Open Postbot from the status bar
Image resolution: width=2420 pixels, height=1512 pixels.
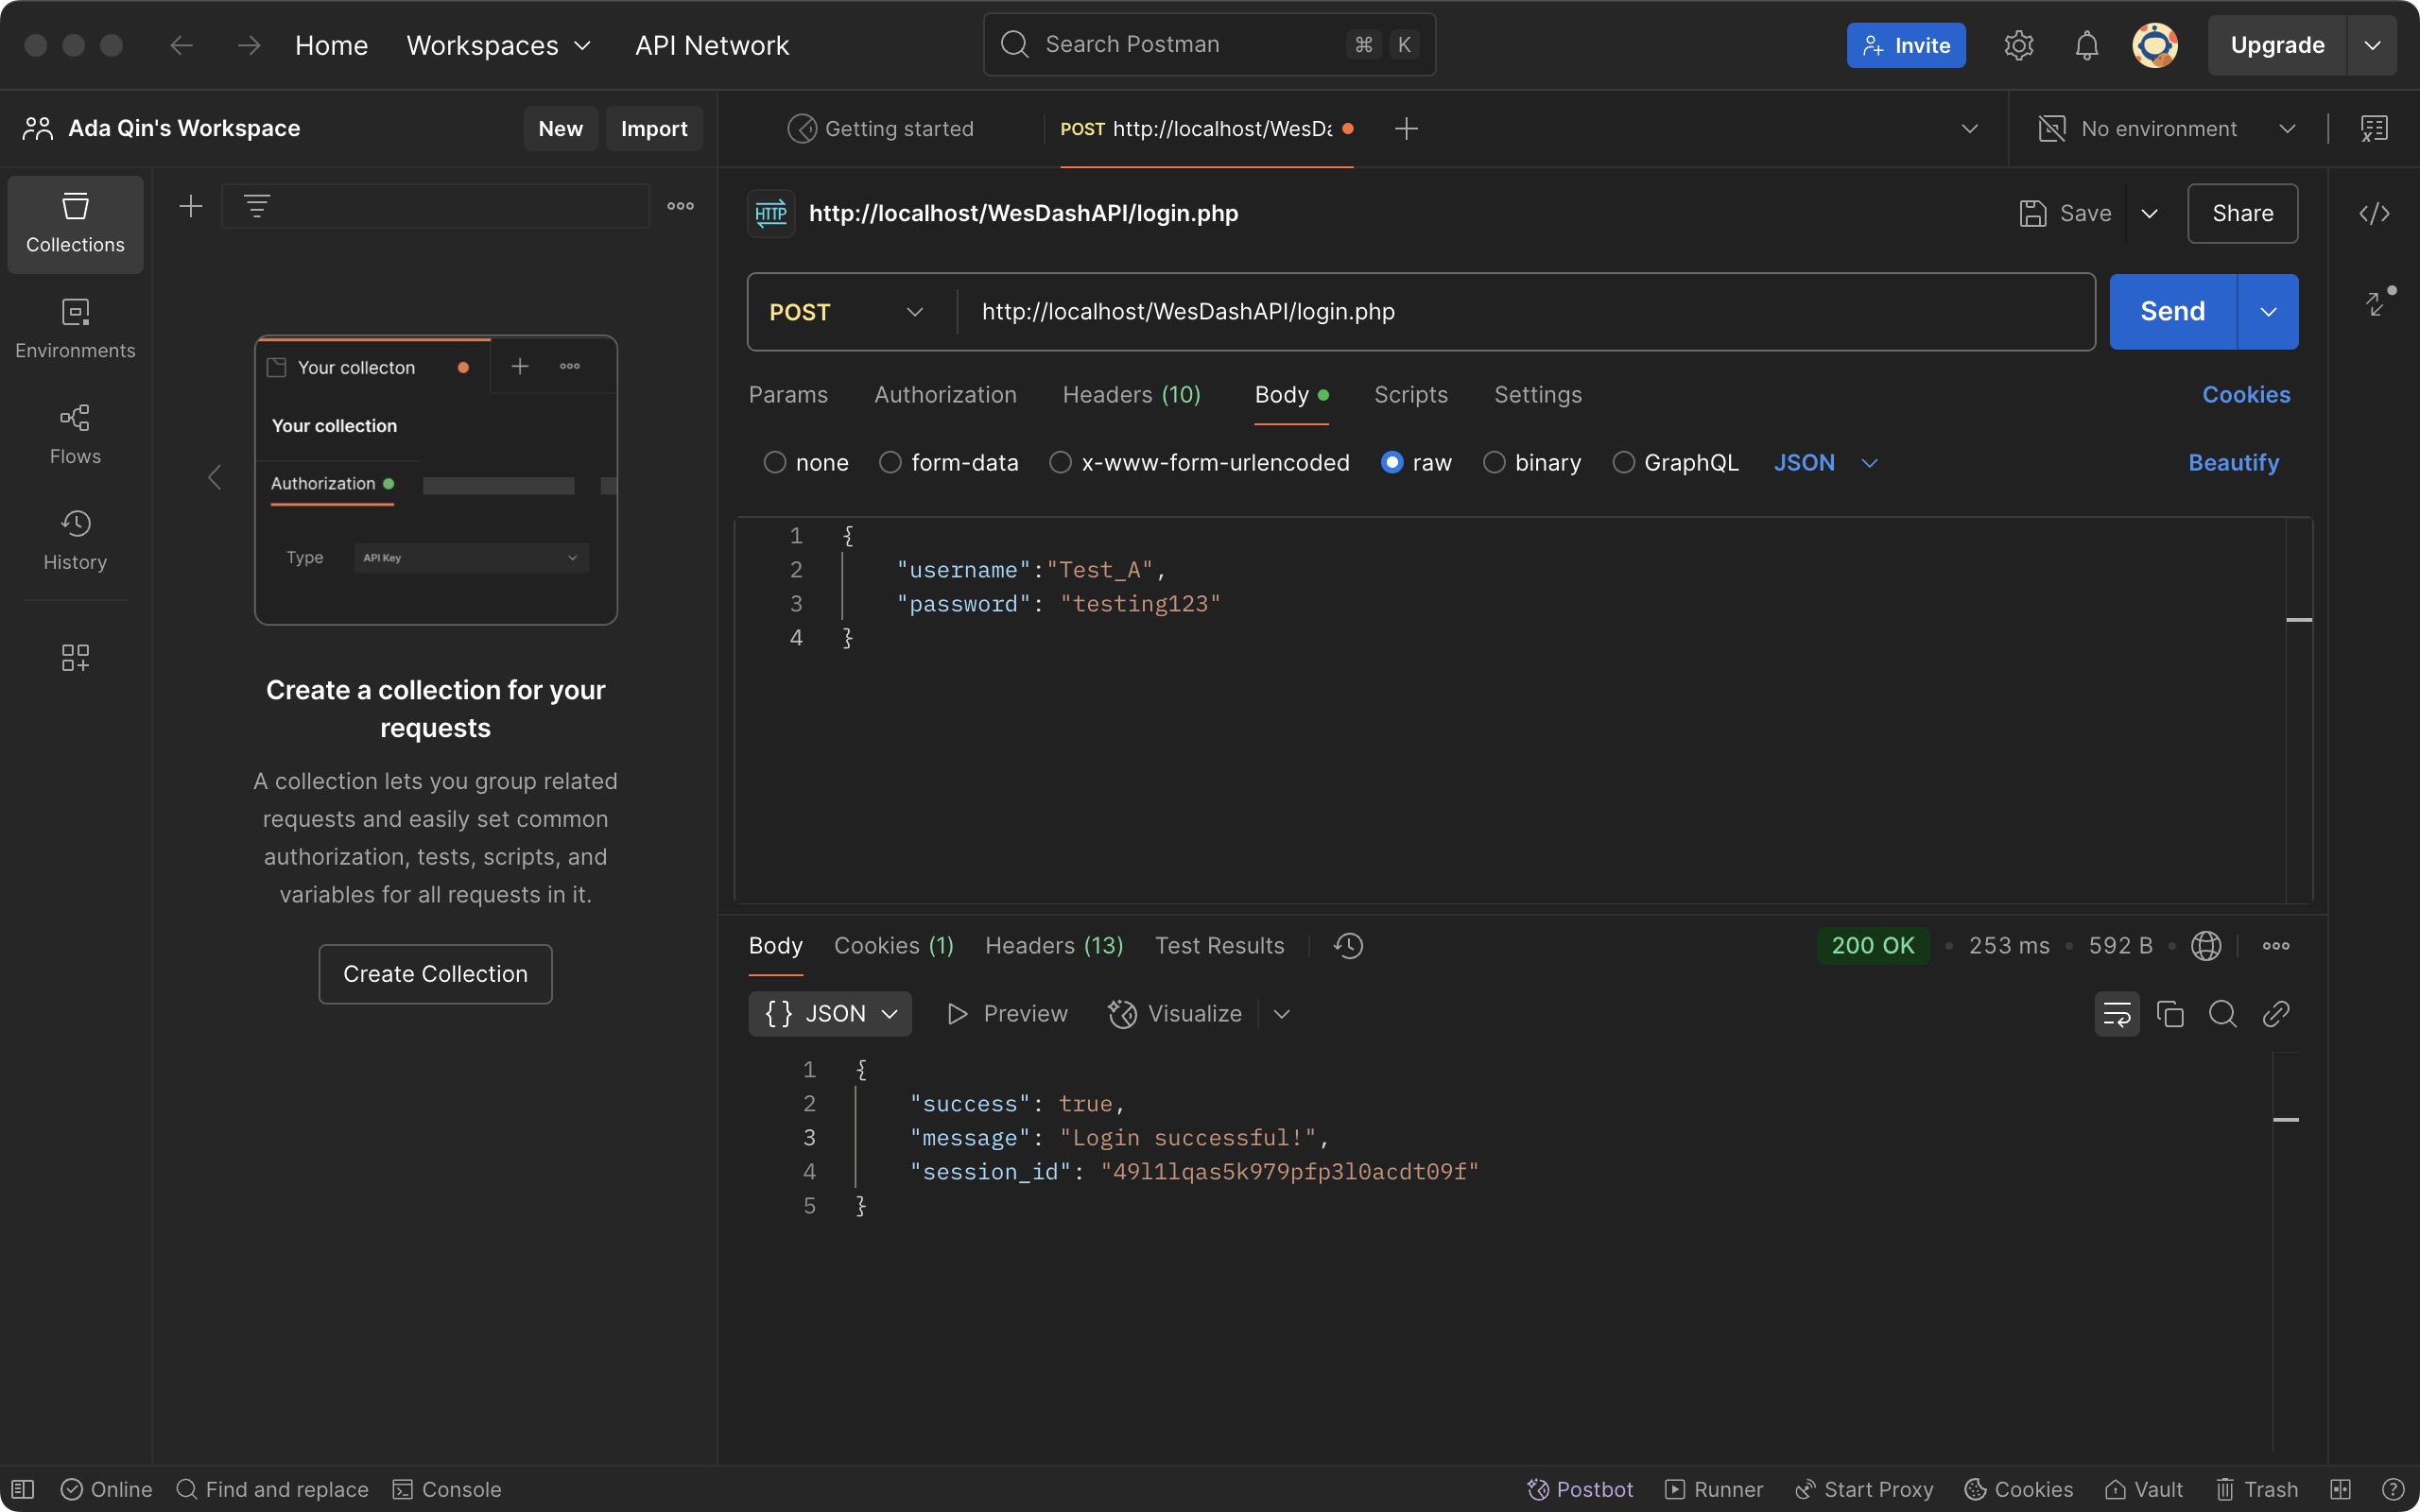click(1580, 1489)
